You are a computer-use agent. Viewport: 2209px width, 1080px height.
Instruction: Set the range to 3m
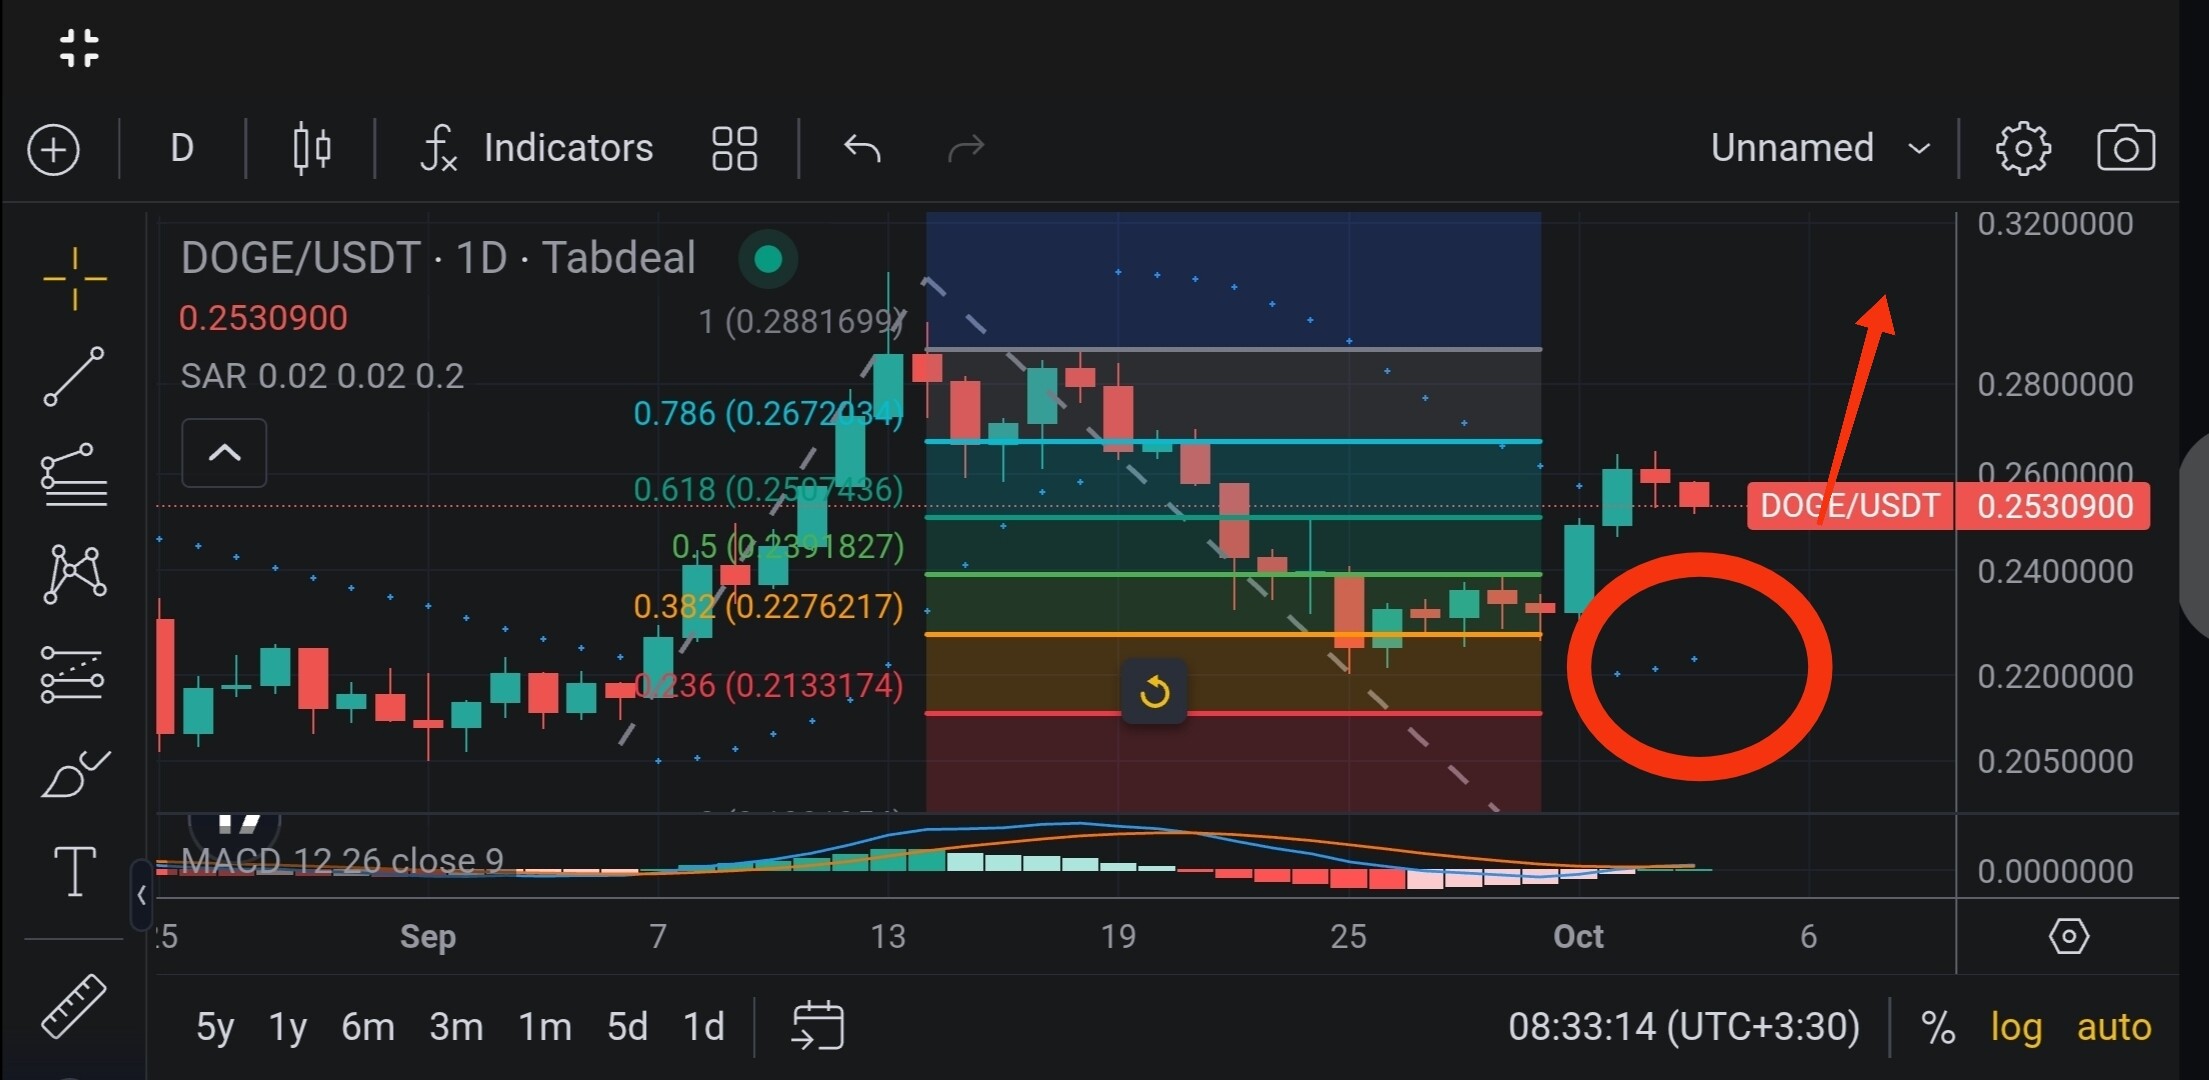[456, 1027]
